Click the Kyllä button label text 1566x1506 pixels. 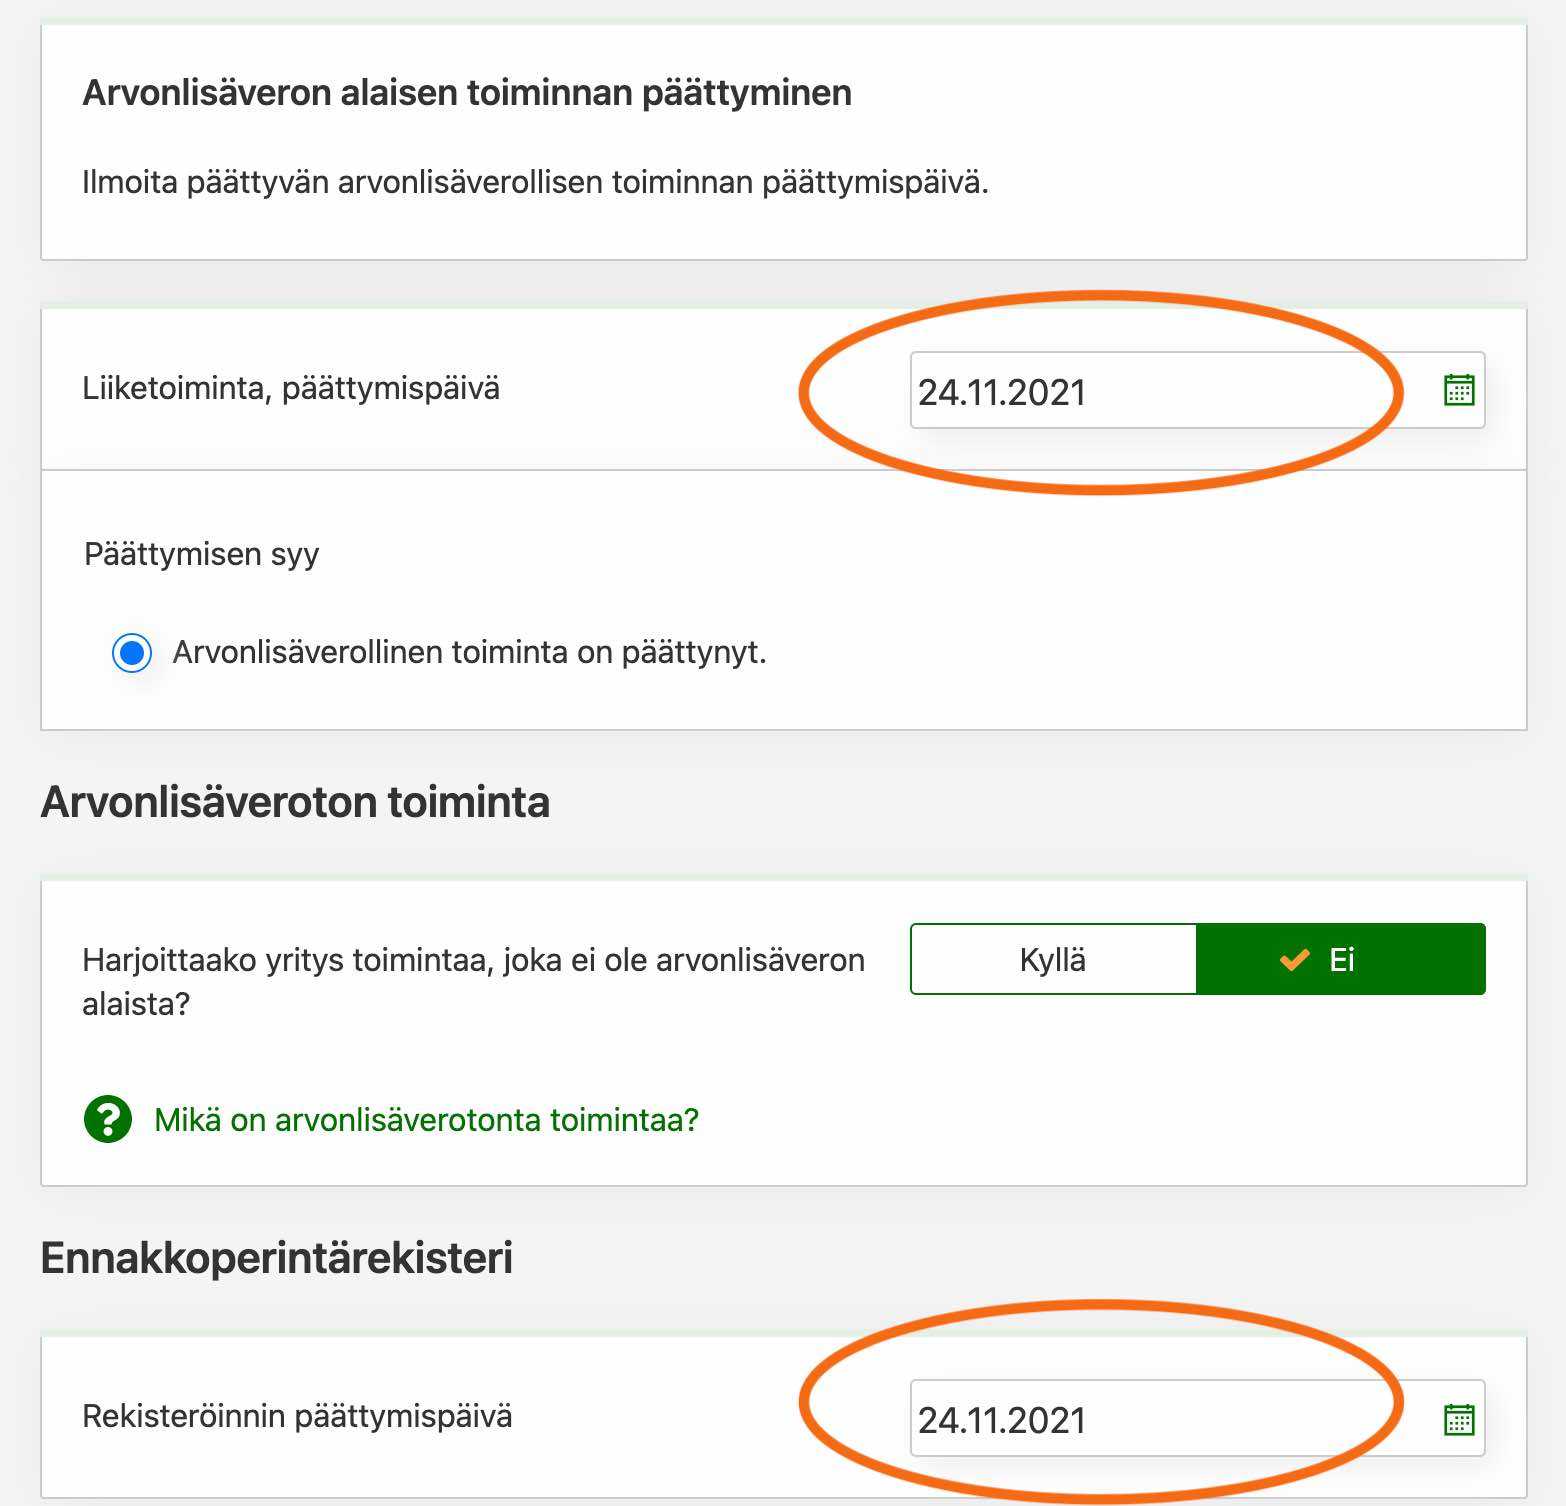pyautogui.click(x=1053, y=960)
